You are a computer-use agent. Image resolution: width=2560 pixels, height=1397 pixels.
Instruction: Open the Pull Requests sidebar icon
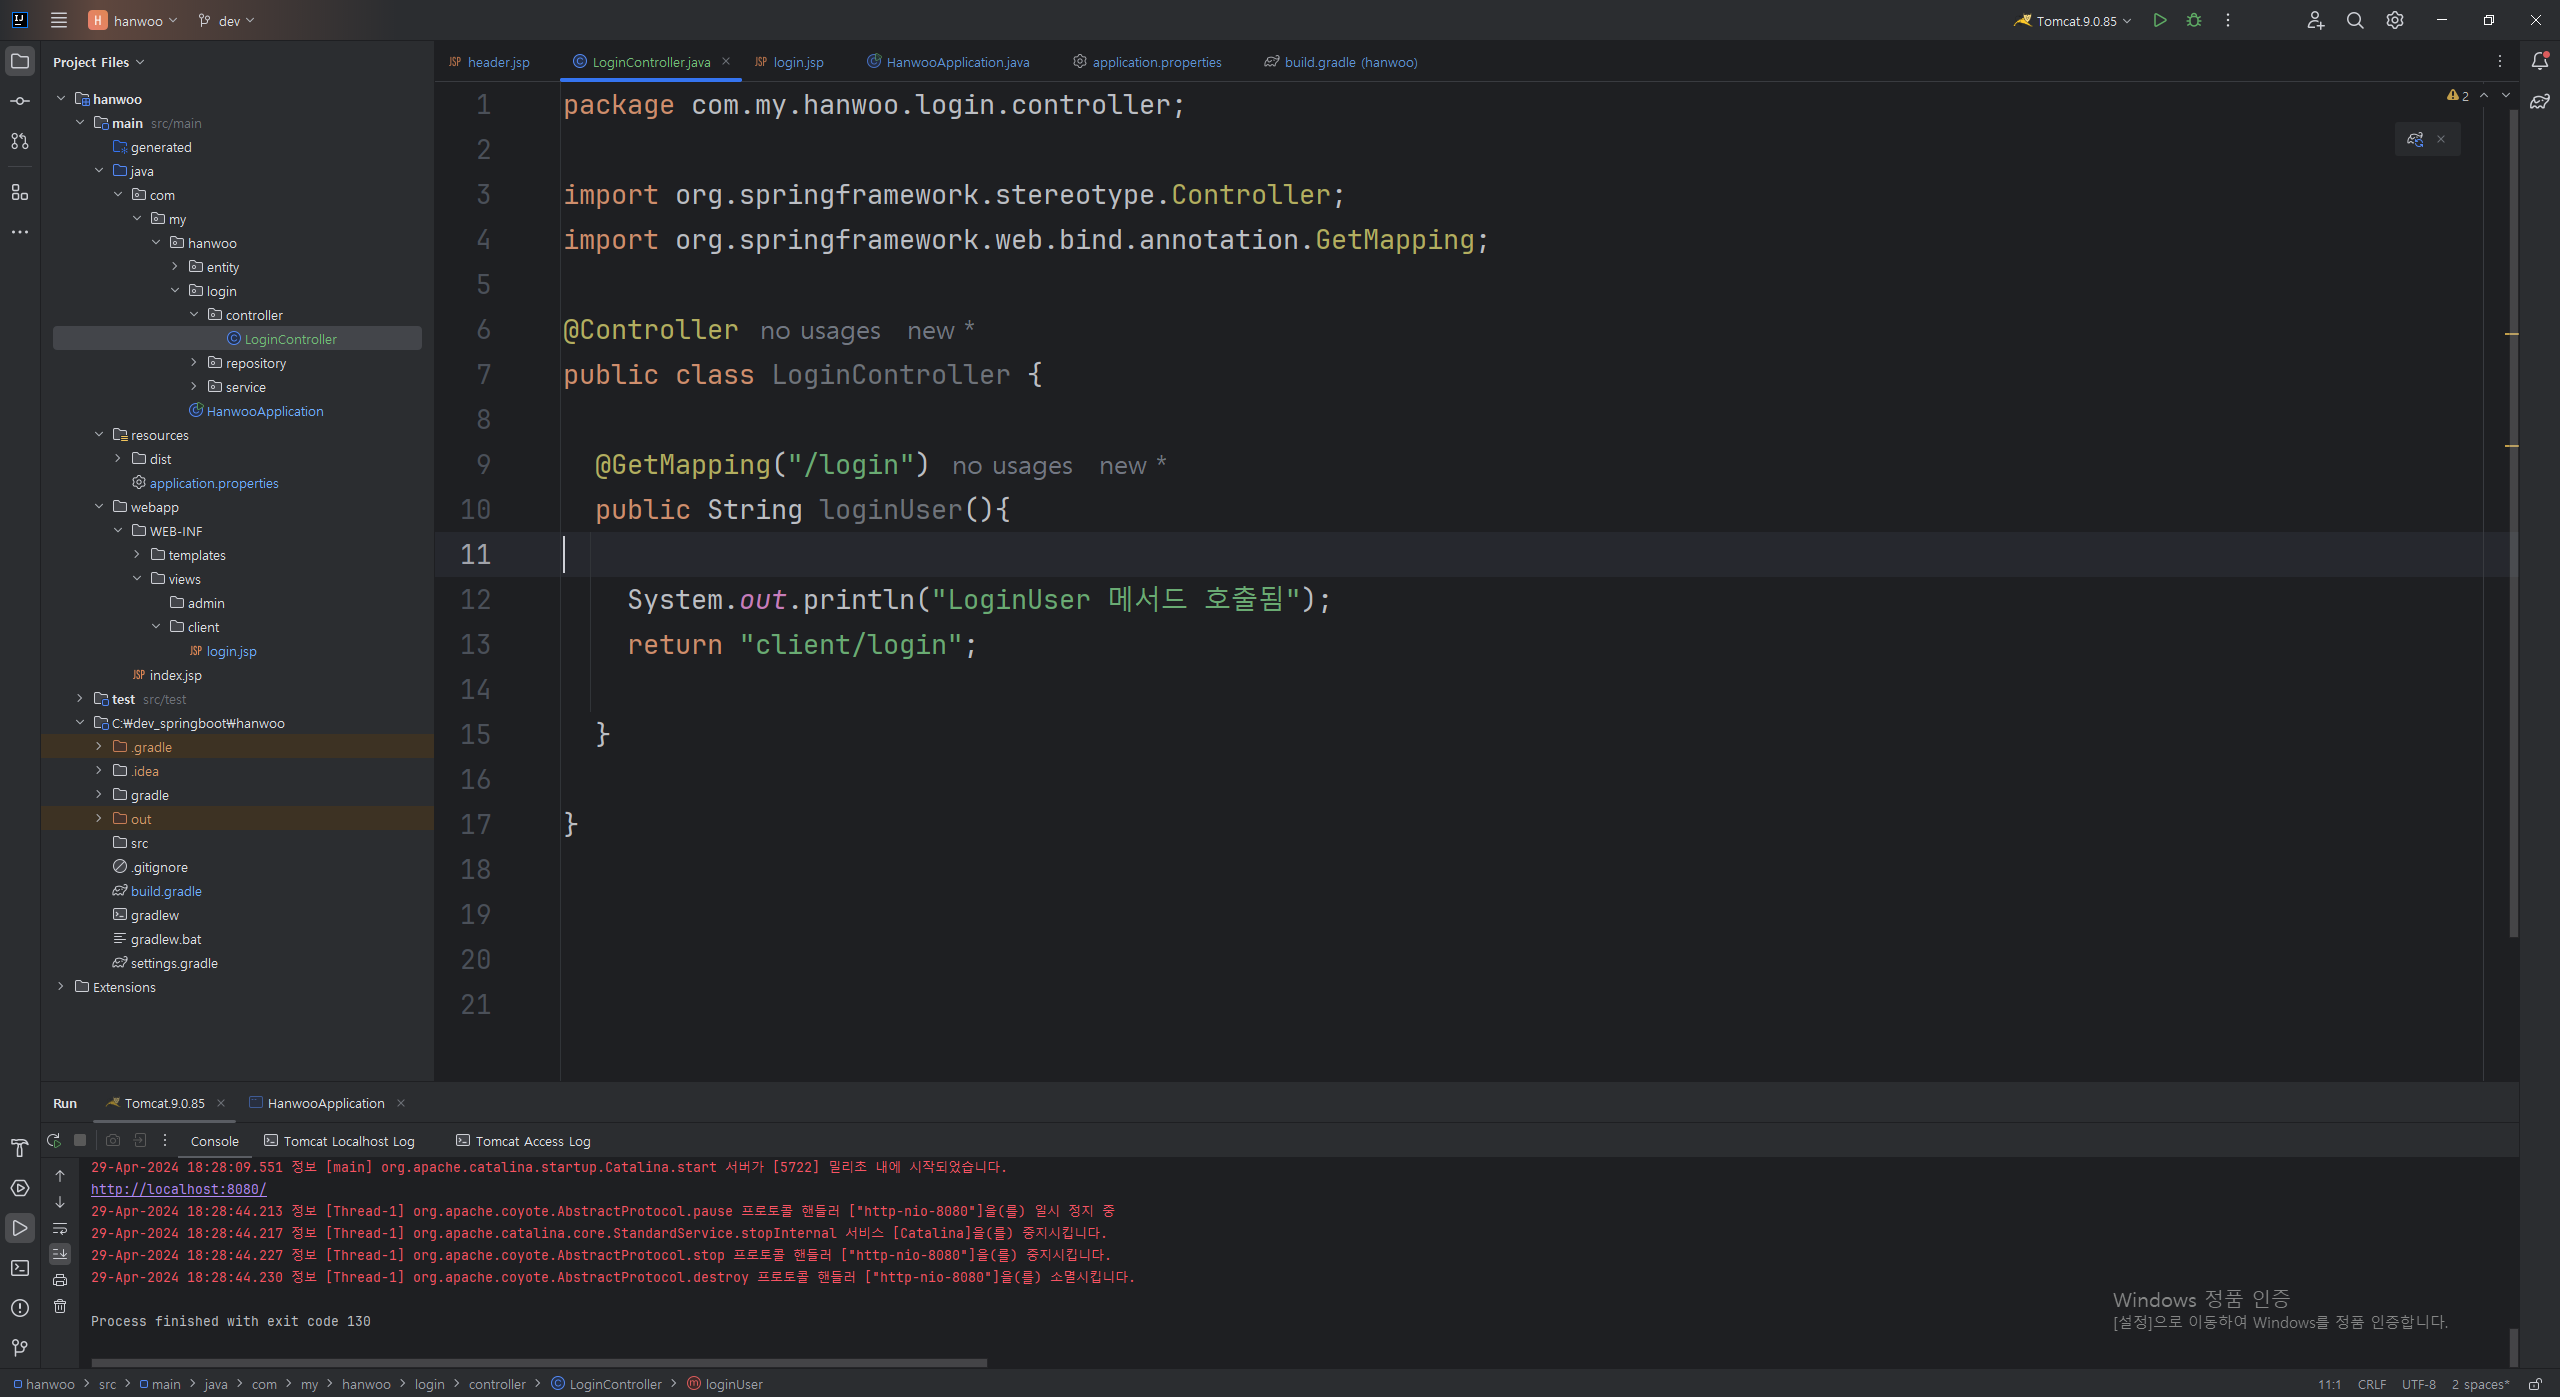(20, 141)
